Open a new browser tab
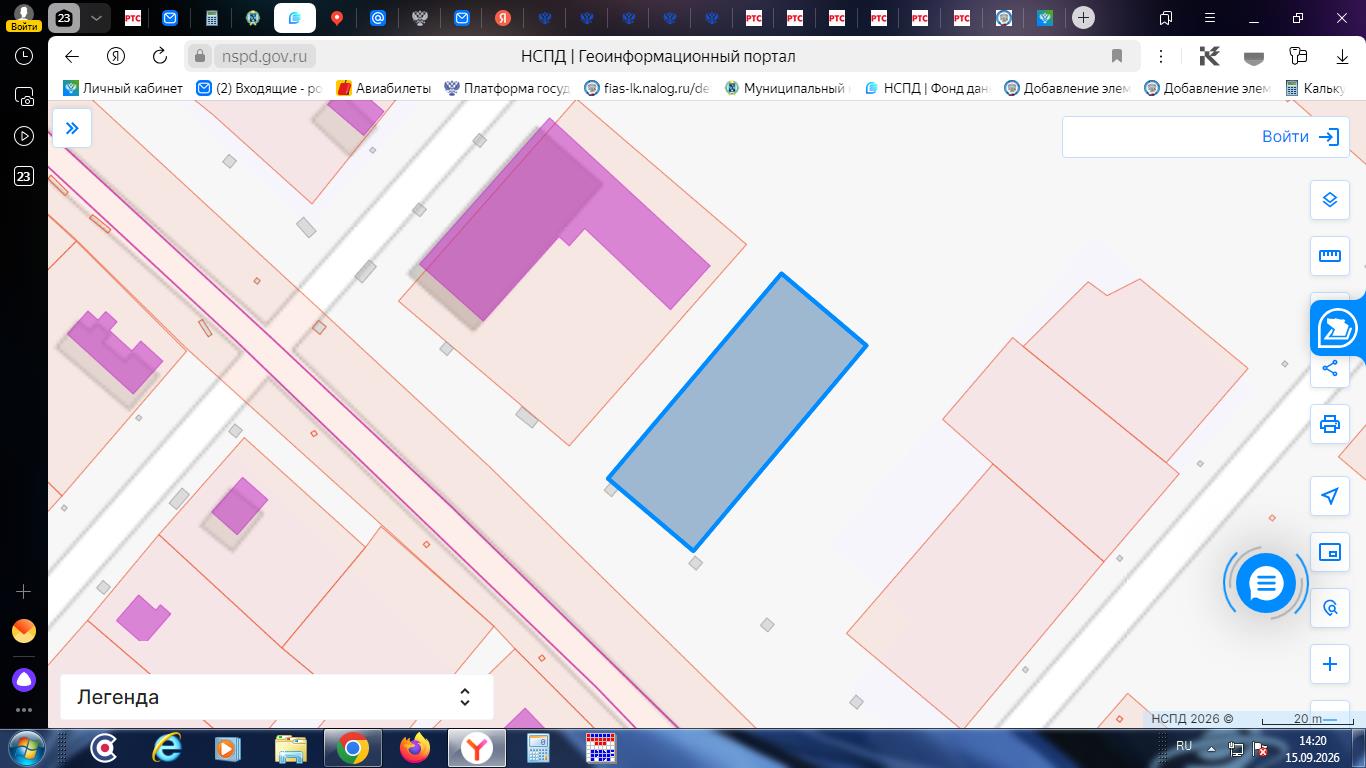Image resolution: width=1366 pixels, height=768 pixels. (1083, 18)
